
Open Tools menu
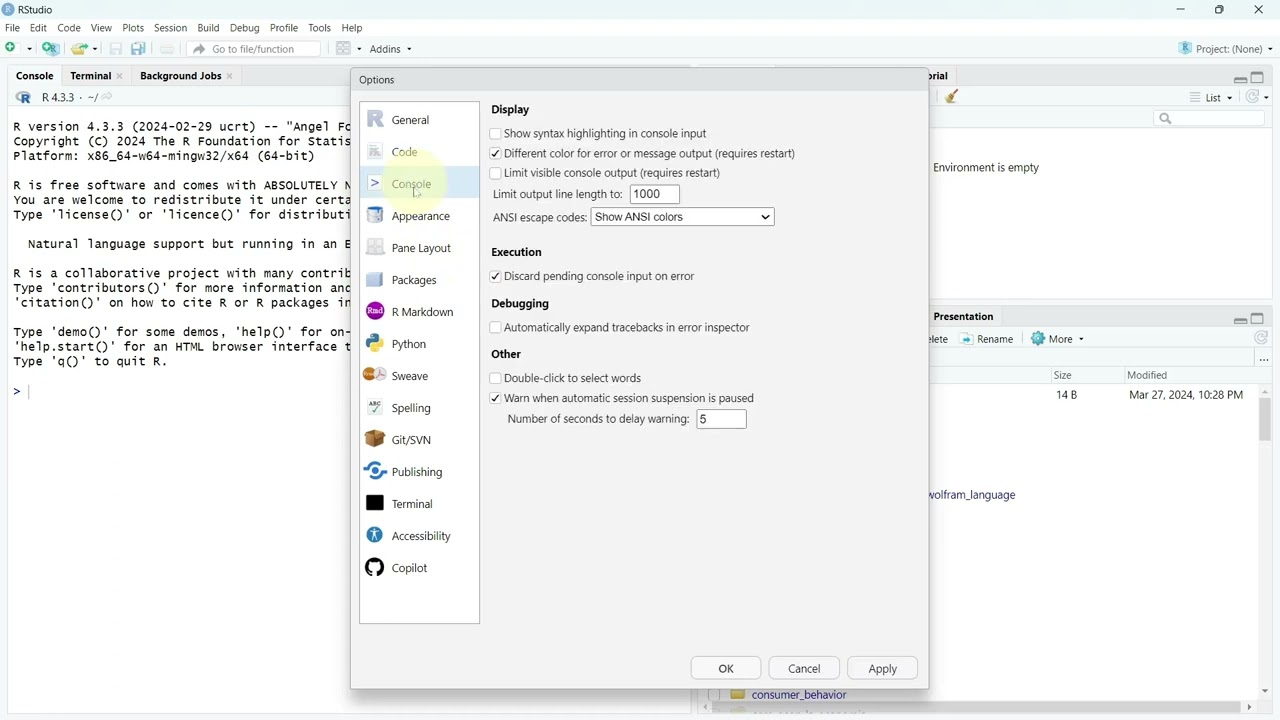[x=320, y=28]
